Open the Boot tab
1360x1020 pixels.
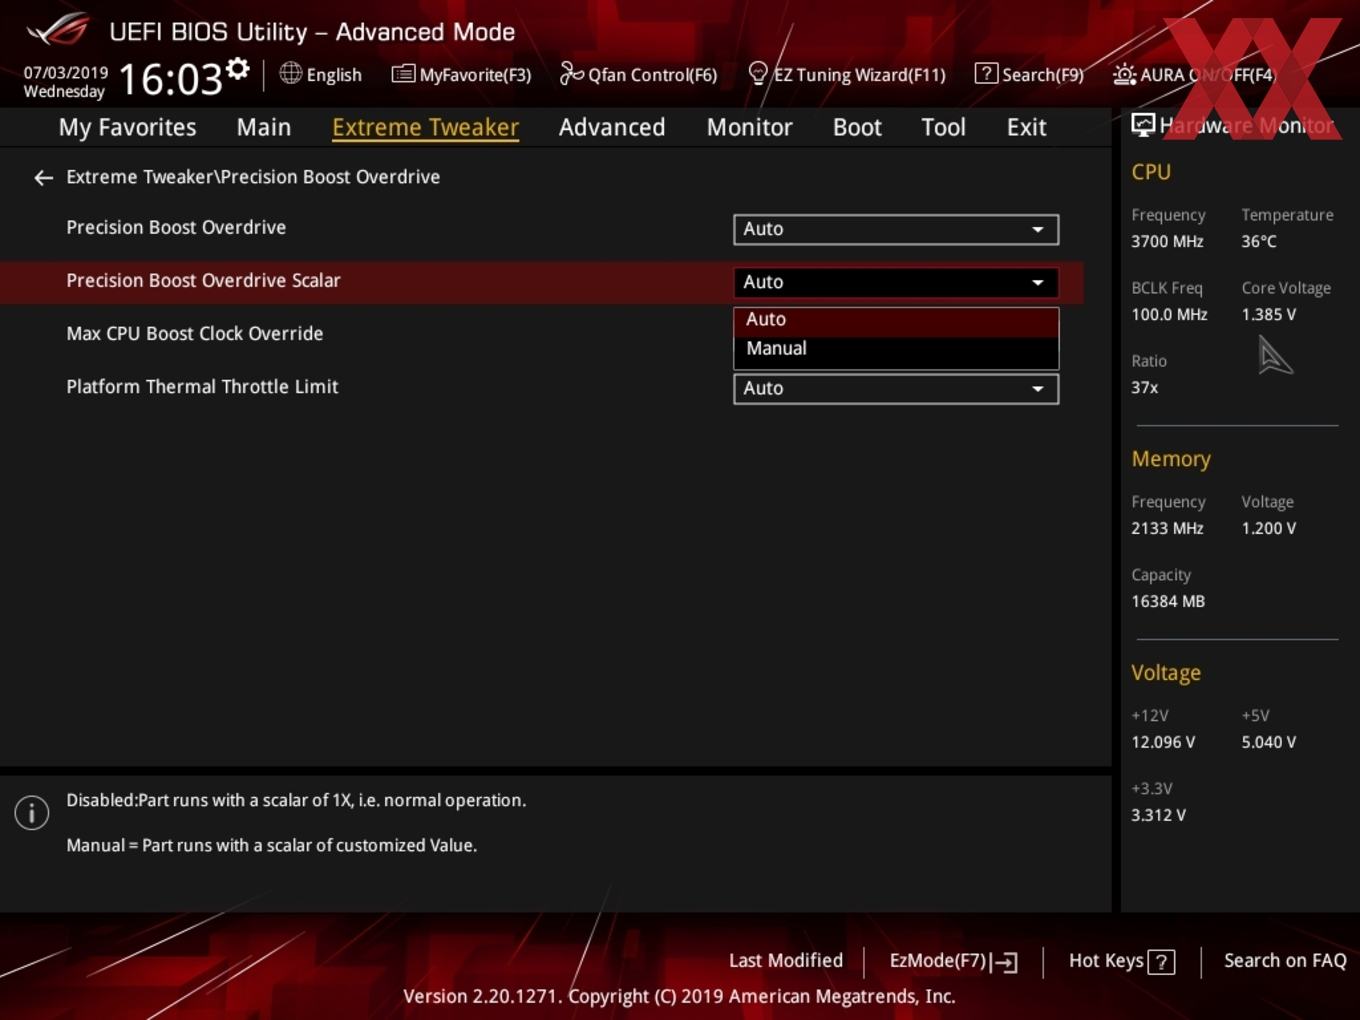(x=857, y=127)
